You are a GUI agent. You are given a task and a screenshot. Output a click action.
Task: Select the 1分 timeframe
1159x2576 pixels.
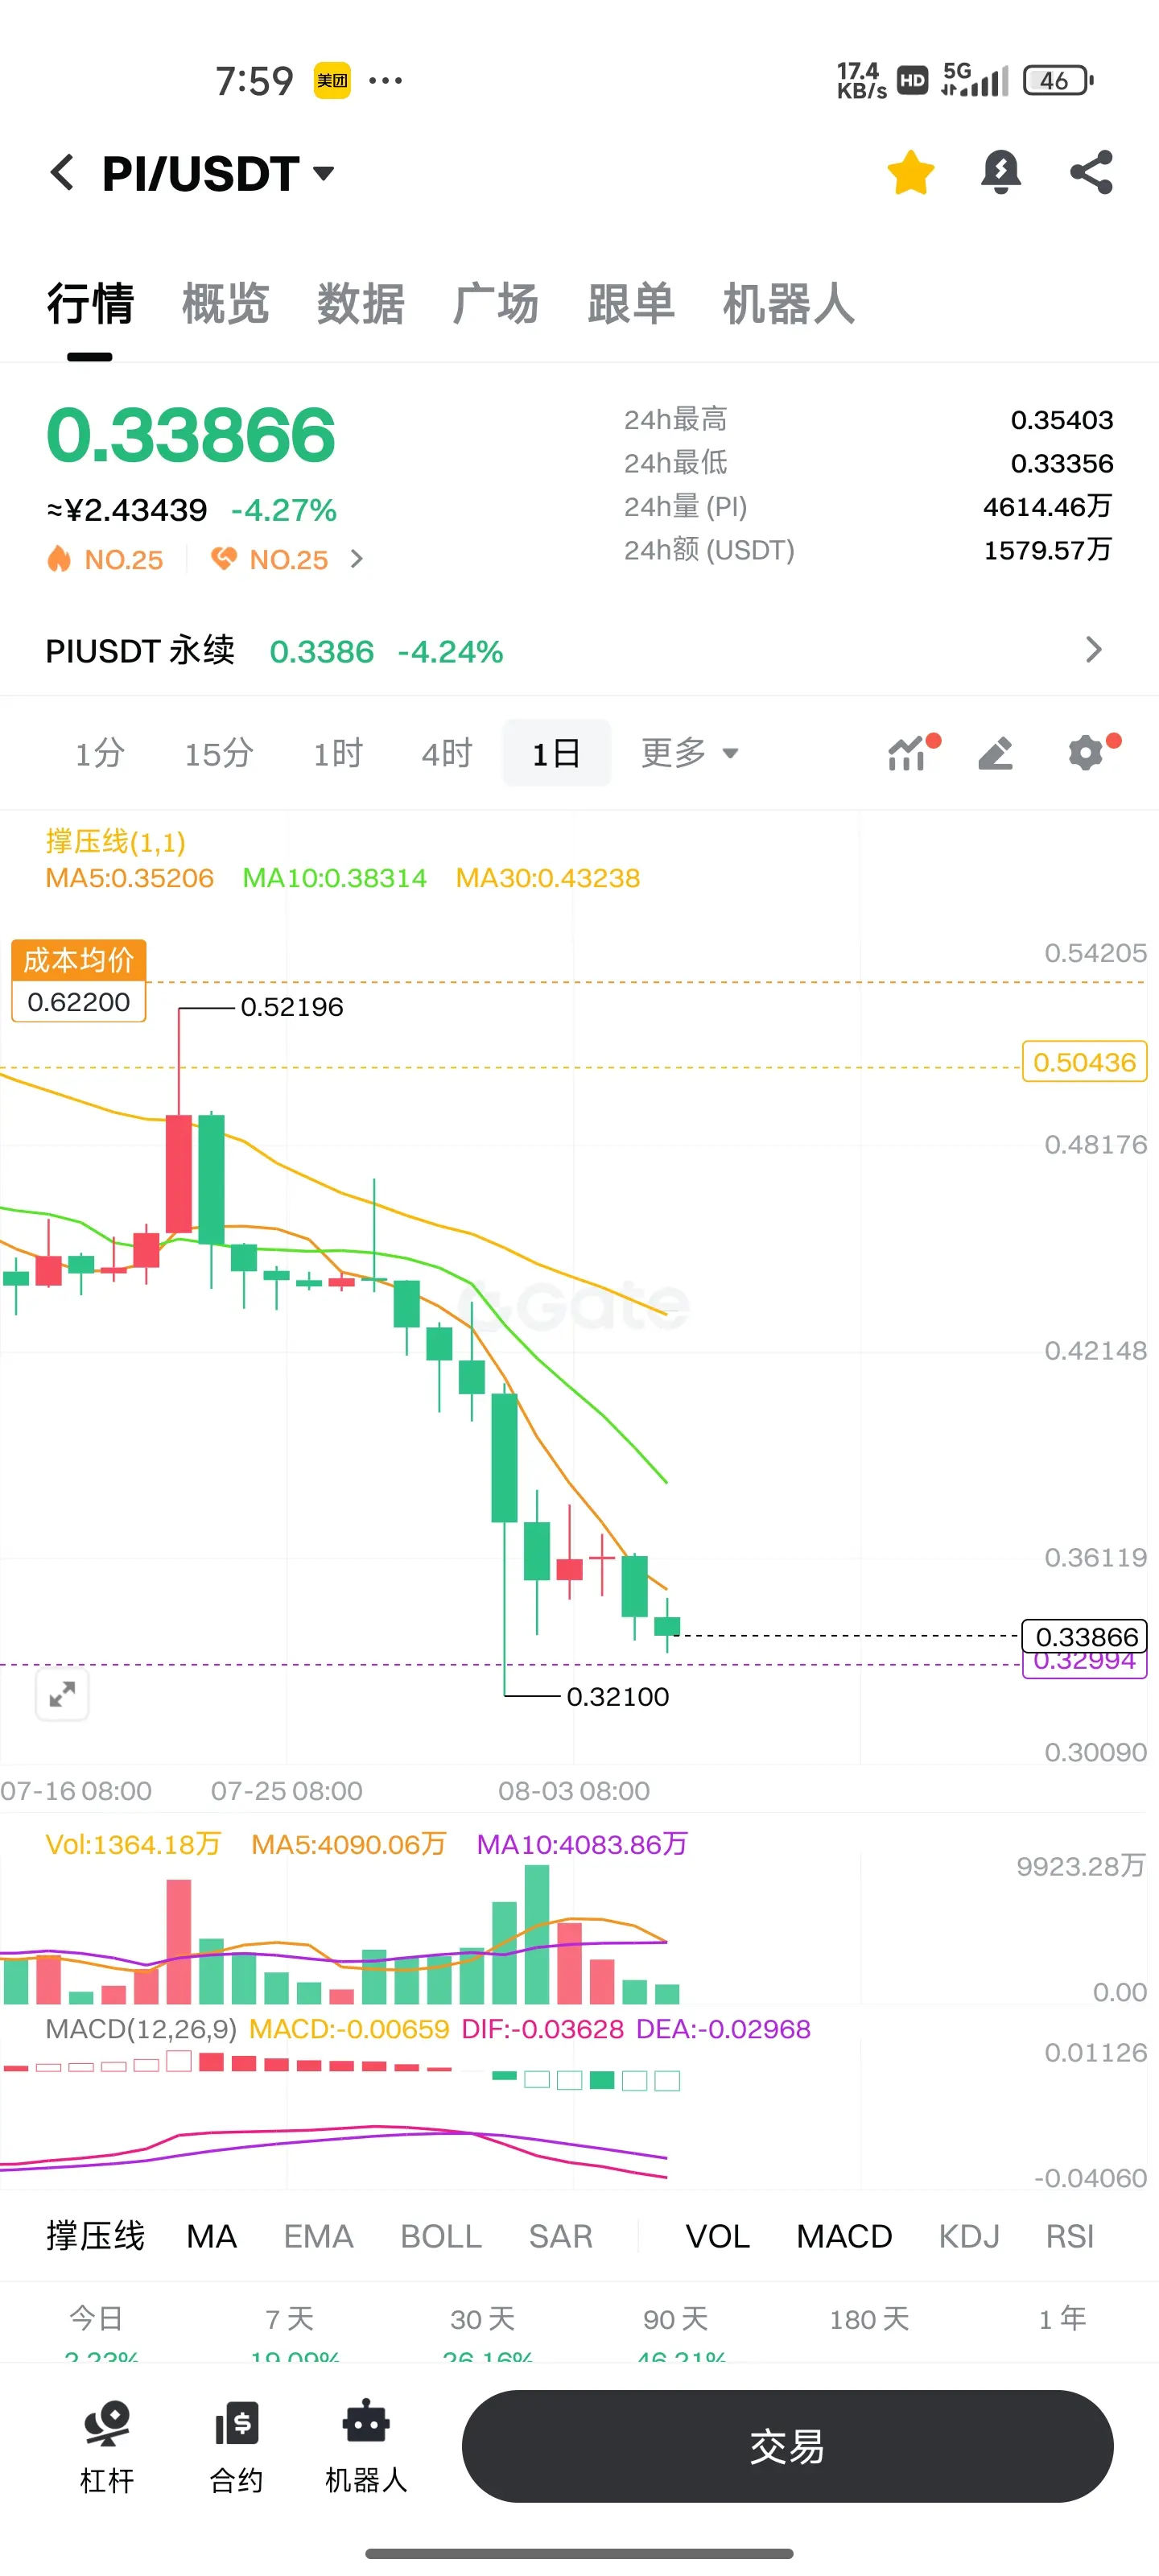point(99,753)
